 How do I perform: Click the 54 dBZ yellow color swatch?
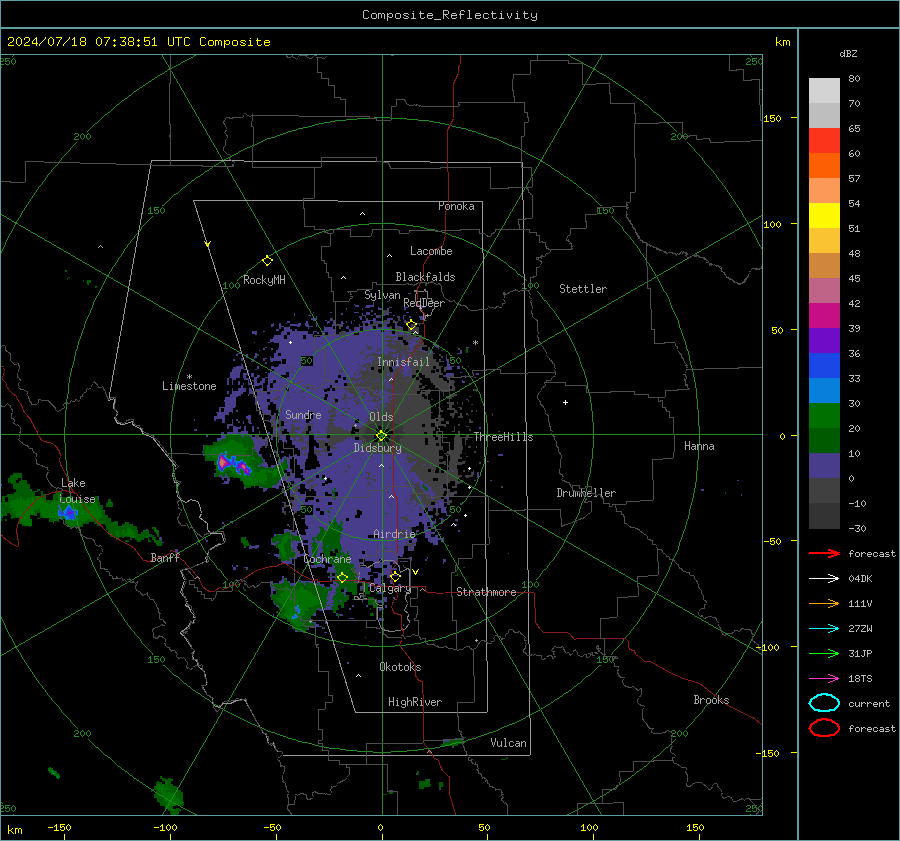(824, 215)
